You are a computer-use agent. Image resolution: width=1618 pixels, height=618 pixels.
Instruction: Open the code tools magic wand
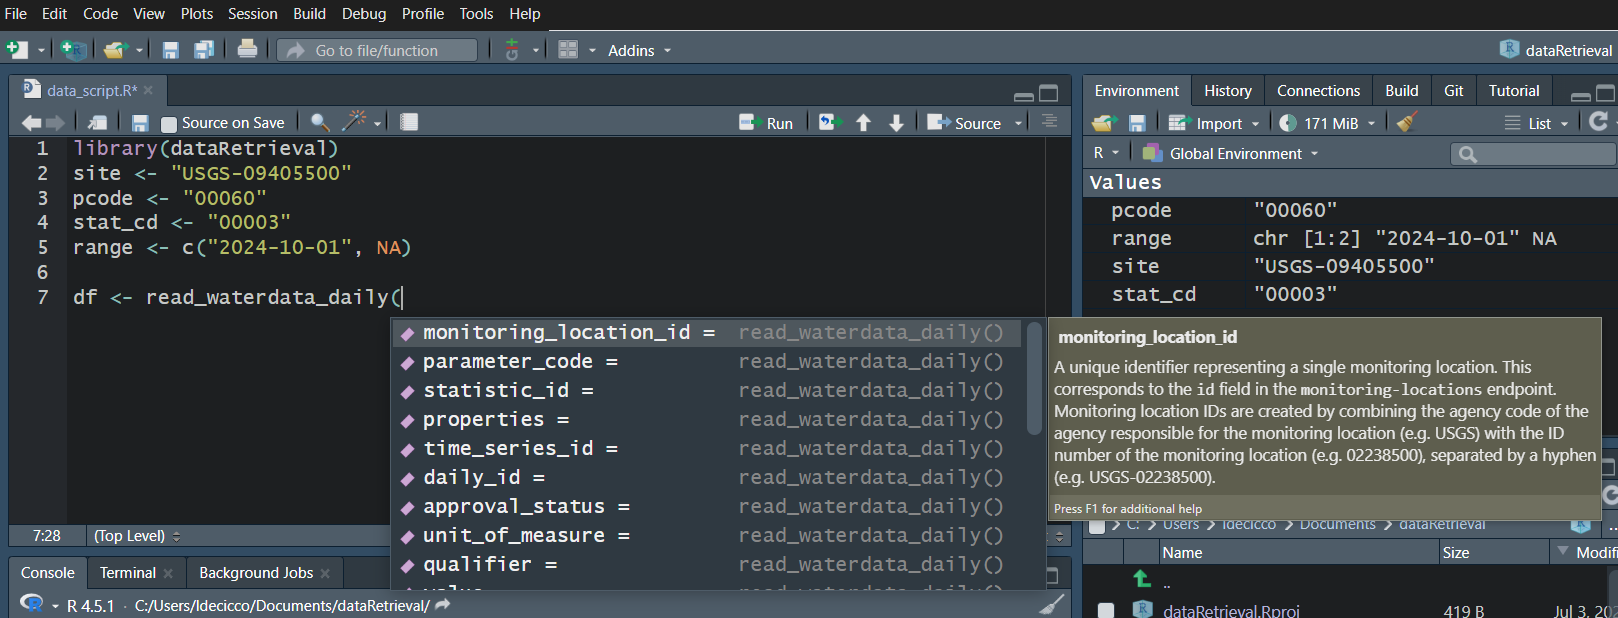[x=354, y=122]
